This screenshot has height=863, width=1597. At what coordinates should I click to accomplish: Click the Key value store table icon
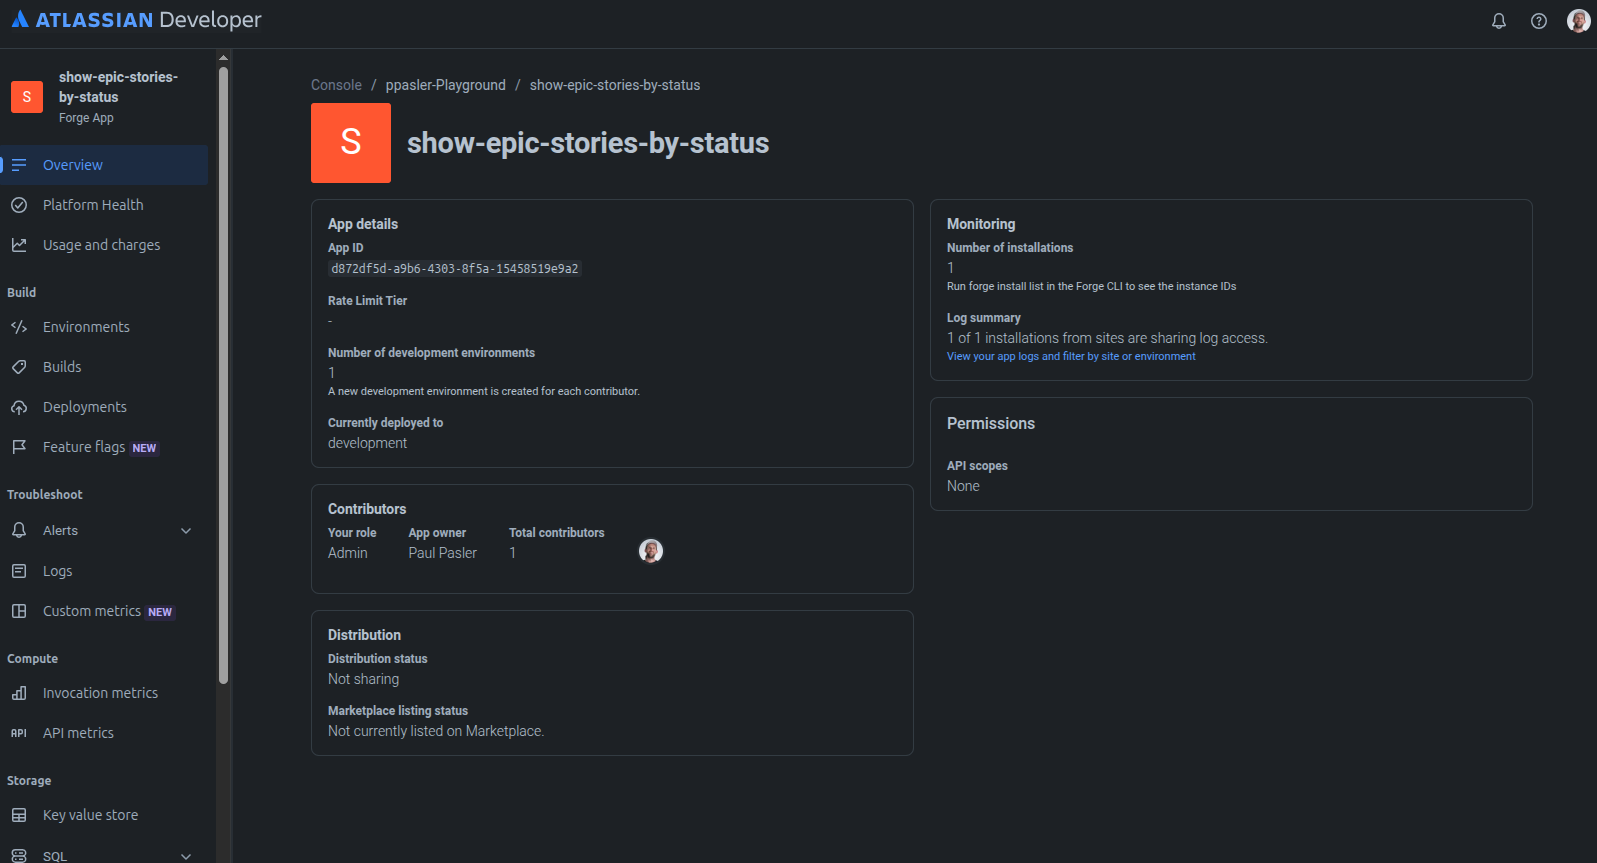(x=19, y=815)
